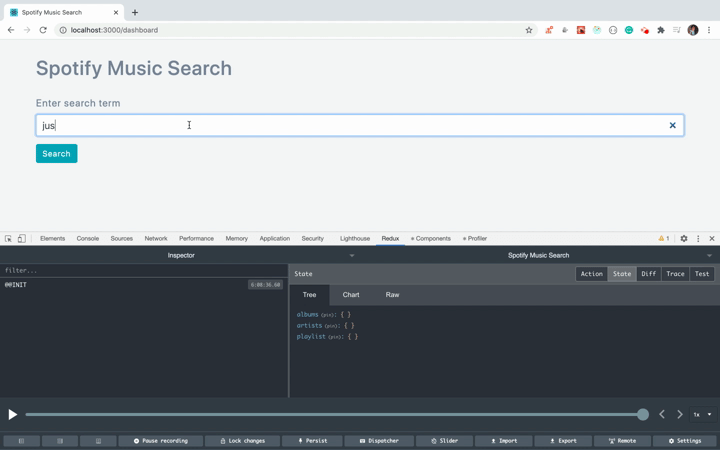Viewport: 720px width, 450px height.
Task: Open the Application tab
Action: [x=275, y=238]
